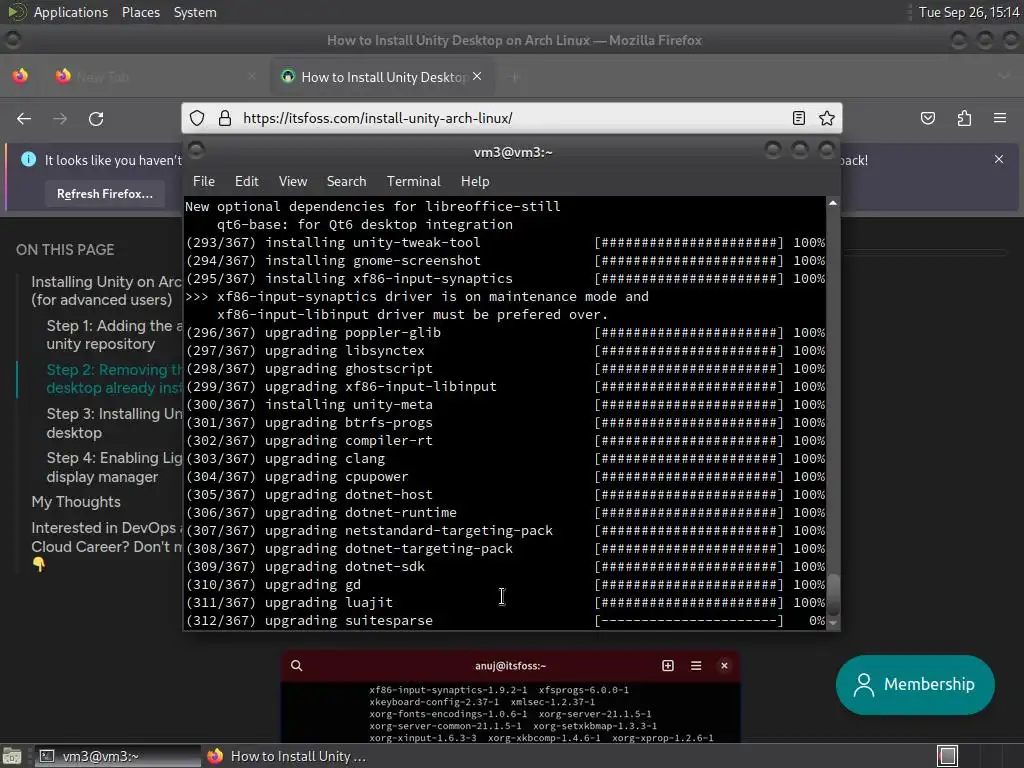Reload the page in Firefox
This screenshot has height=768, width=1024.
(x=96, y=119)
